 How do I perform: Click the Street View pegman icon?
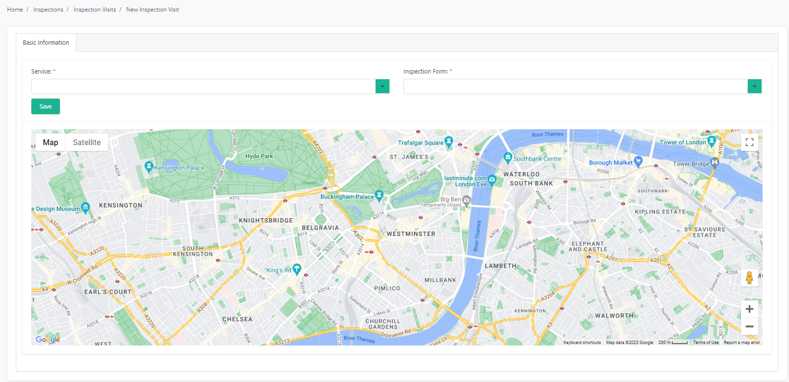(749, 278)
